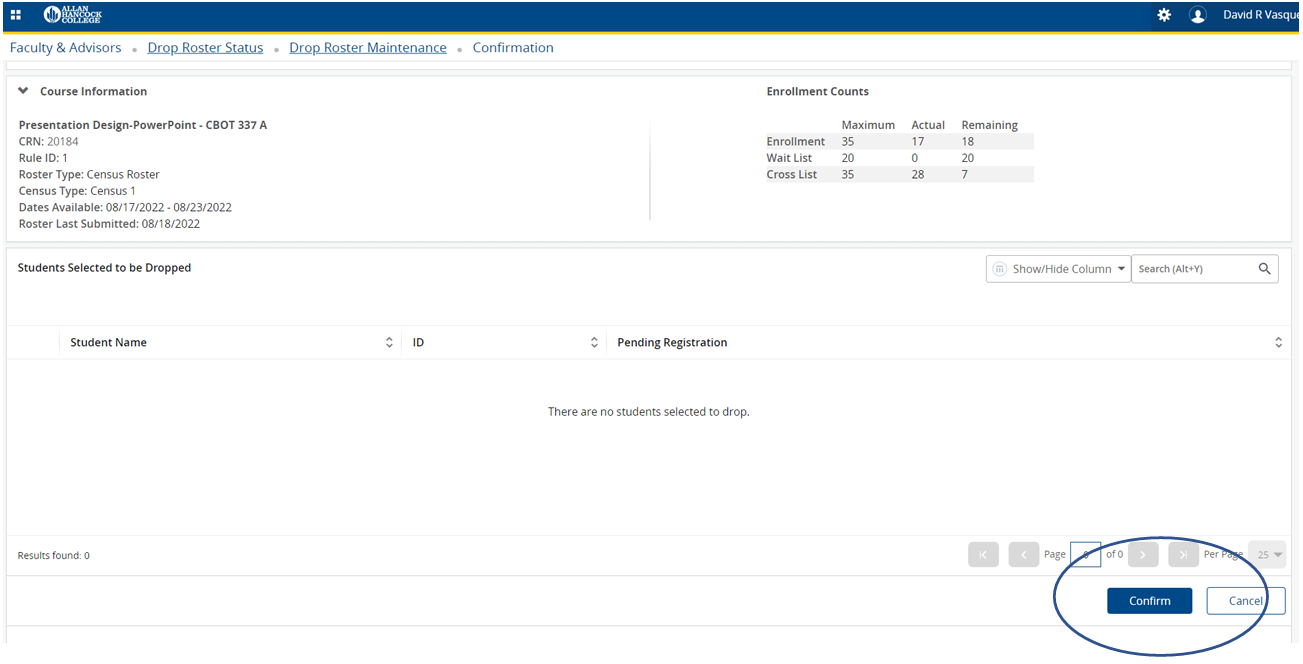Go to first page of results
1303x664 pixels.
pyautogui.click(x=983, y=555)
